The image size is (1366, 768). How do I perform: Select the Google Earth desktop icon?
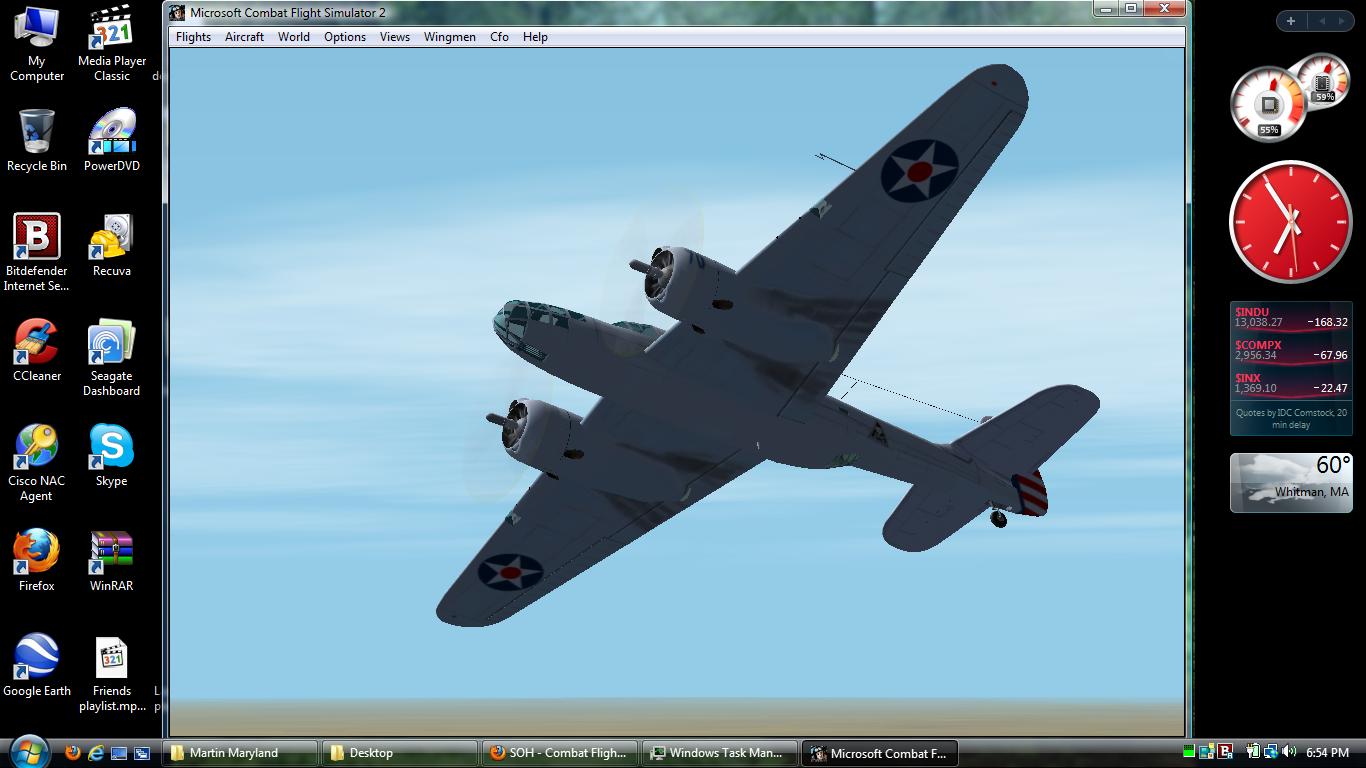pos(37,665)
